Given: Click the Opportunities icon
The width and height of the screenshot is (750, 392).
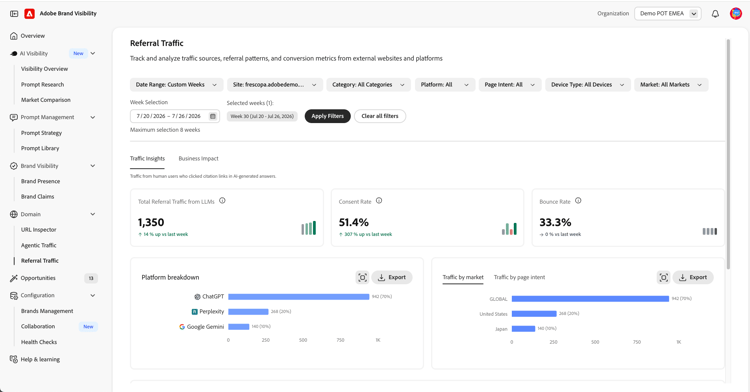Looking at the screenshot, I should click(x=14, y=278).
